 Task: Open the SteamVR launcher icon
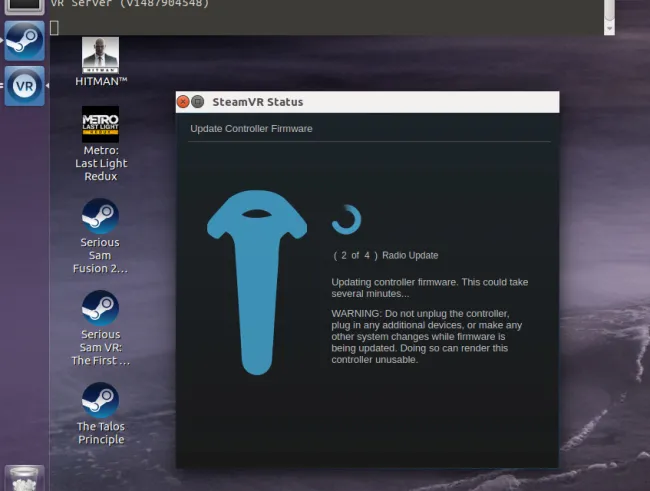tap(24, 86)
